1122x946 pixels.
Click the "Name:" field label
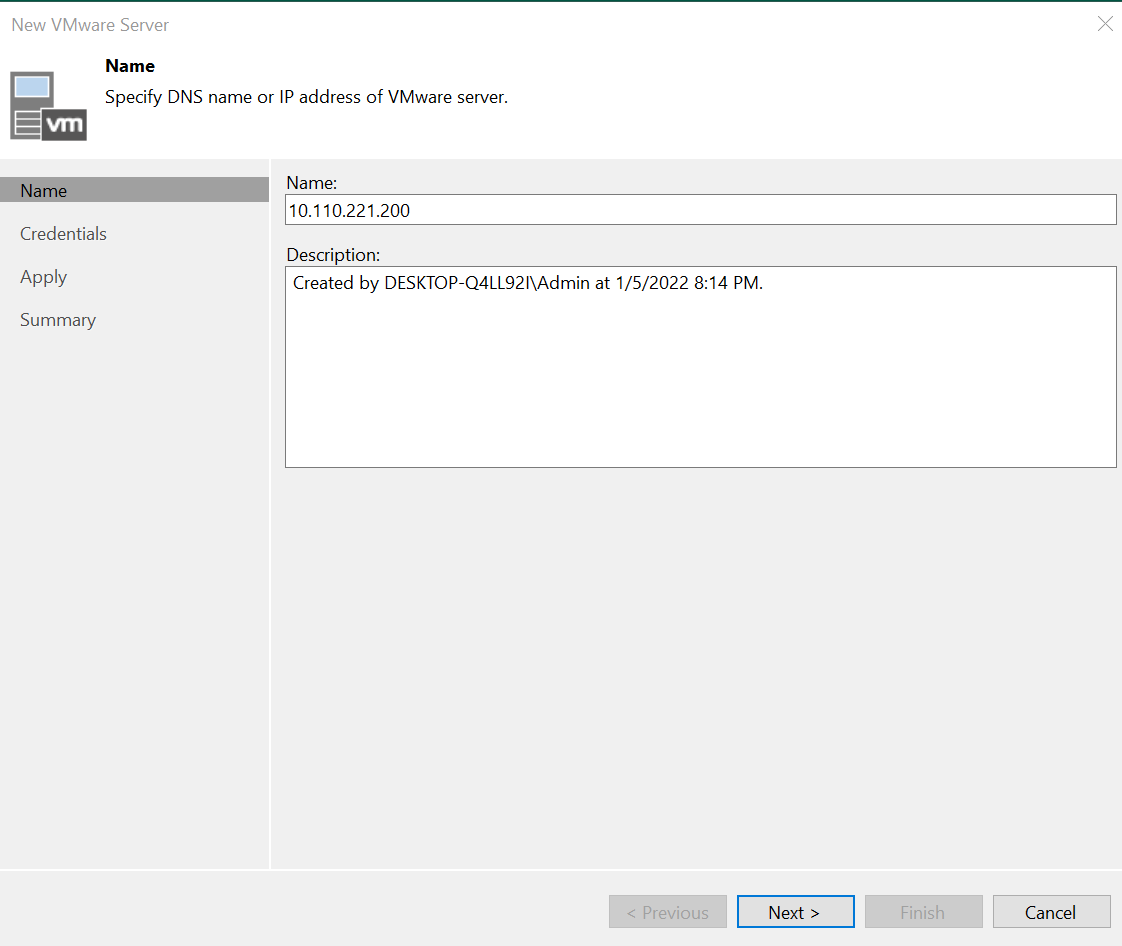(x=312, y=183)
